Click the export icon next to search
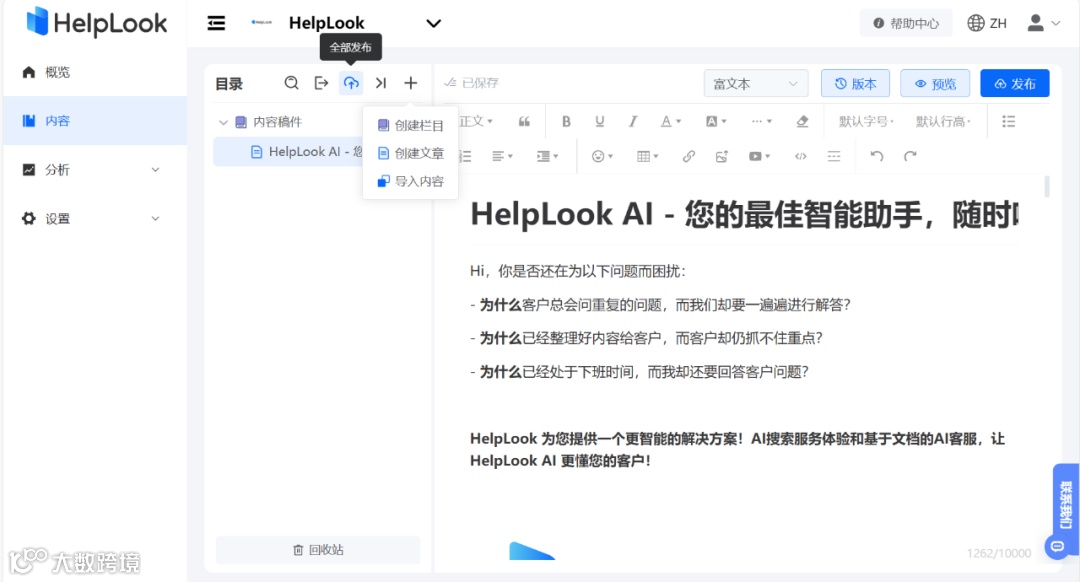The image size is (1080, 582). 321,82
